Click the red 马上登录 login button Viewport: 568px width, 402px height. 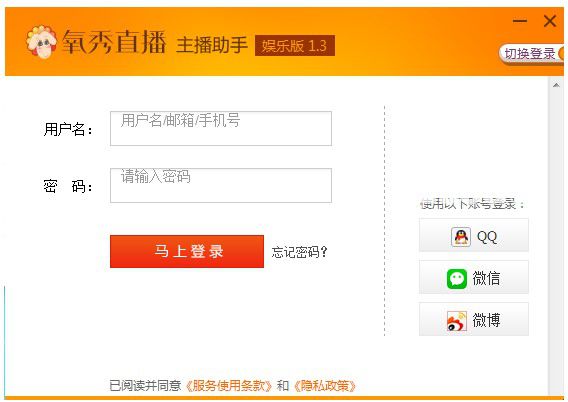pyautogui.click(x=187, y=252)
